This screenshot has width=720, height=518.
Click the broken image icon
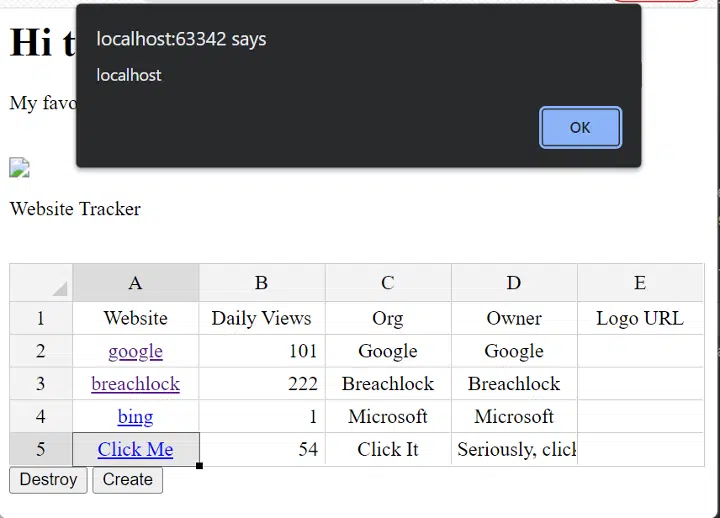19,168
